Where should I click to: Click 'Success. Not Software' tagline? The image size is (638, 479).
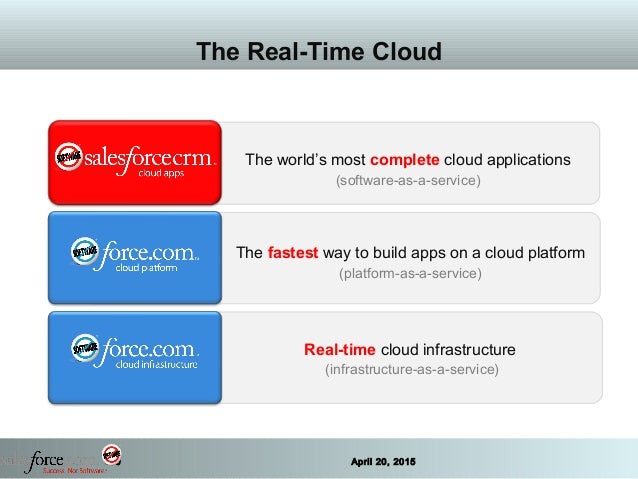[74, 471]
